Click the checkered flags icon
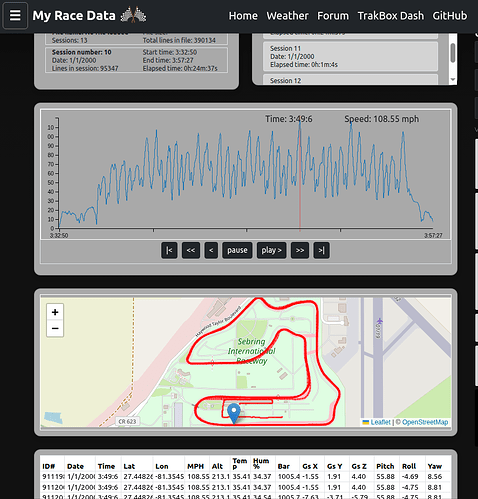This screenshot has height=499, width=478. [x=133, y=15]
